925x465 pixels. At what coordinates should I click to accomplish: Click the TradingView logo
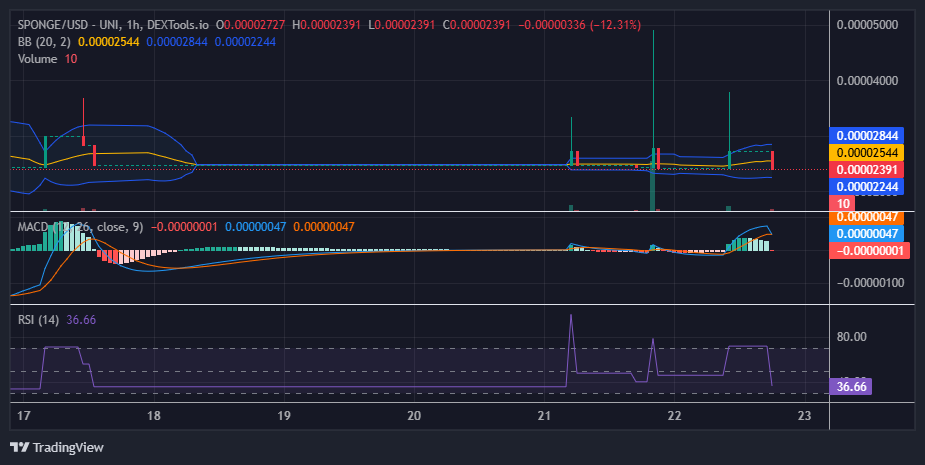57,447
